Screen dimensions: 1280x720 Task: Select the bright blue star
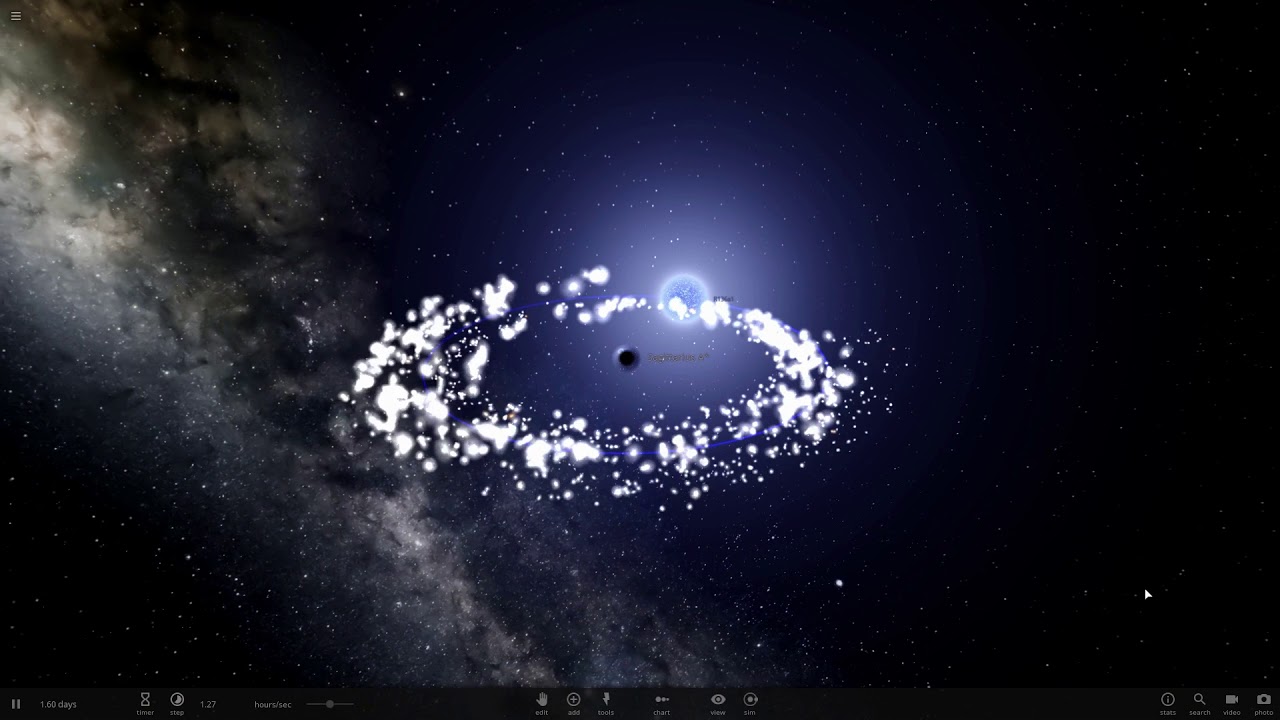point(685,297)
